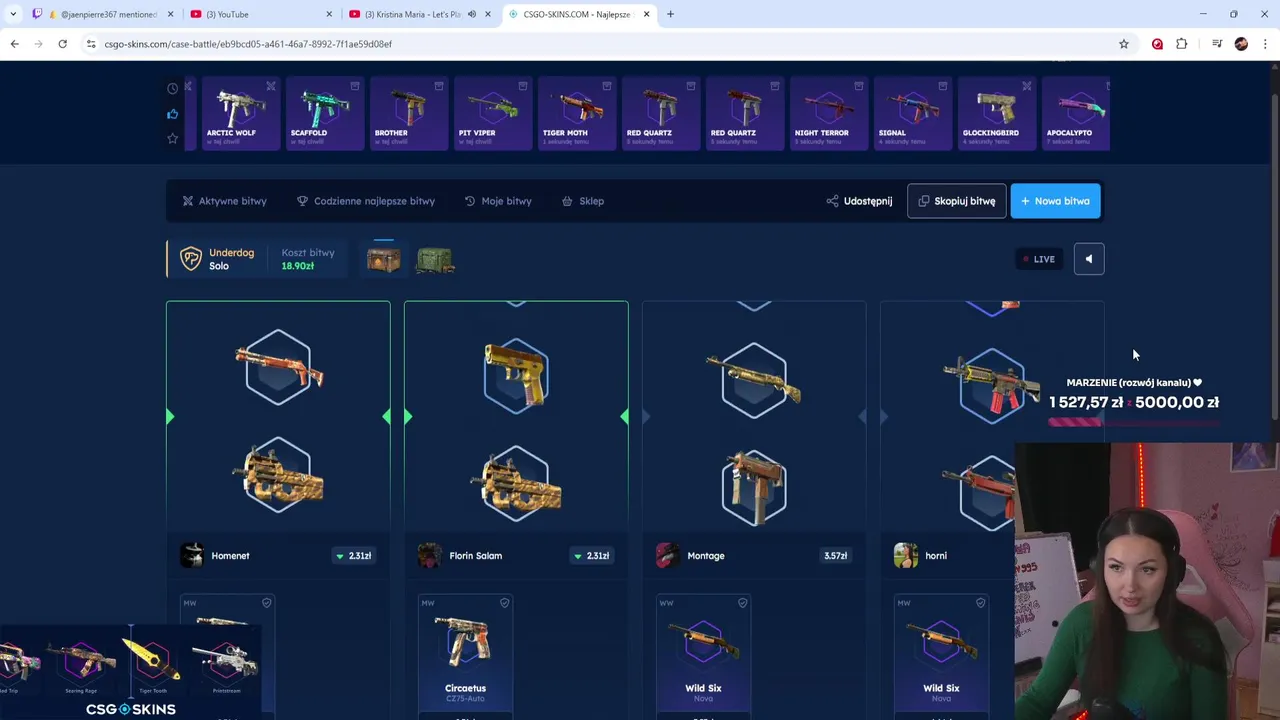Open the Chrome profile avatar
This screenshot has height=720, width=1280.
1241,44
